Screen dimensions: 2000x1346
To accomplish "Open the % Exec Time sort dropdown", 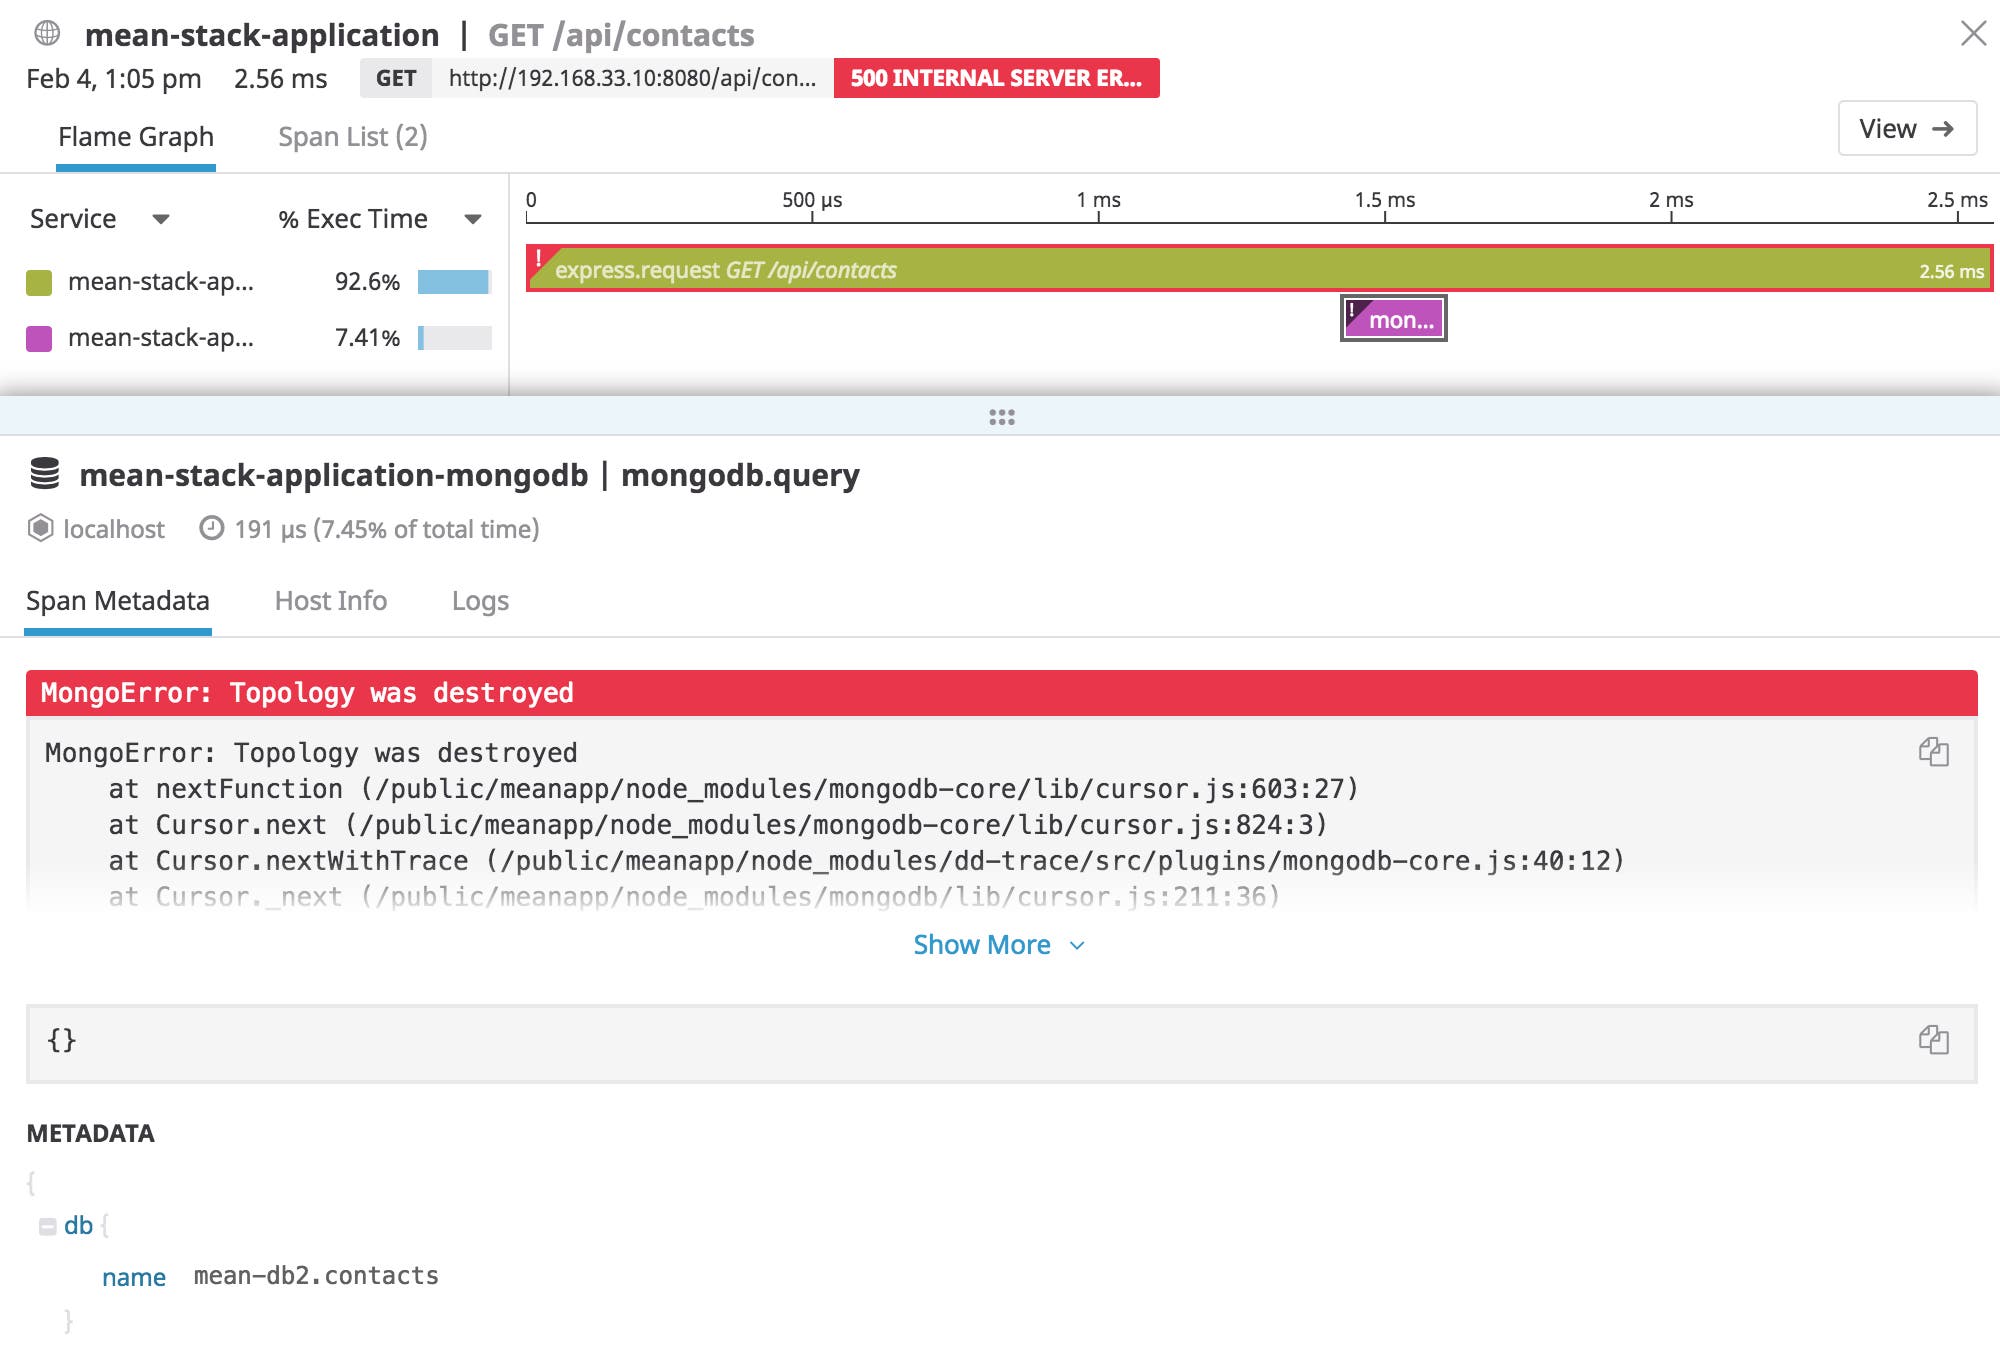I will 472,219.
